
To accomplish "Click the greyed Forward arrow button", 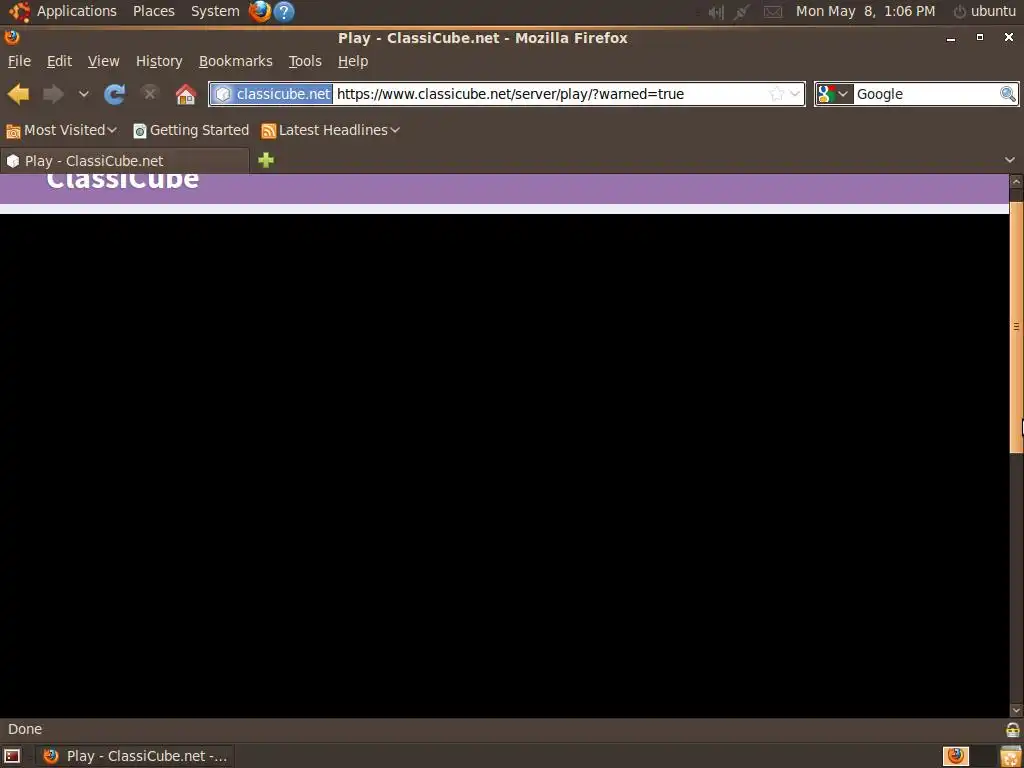I will click(54, 94).
